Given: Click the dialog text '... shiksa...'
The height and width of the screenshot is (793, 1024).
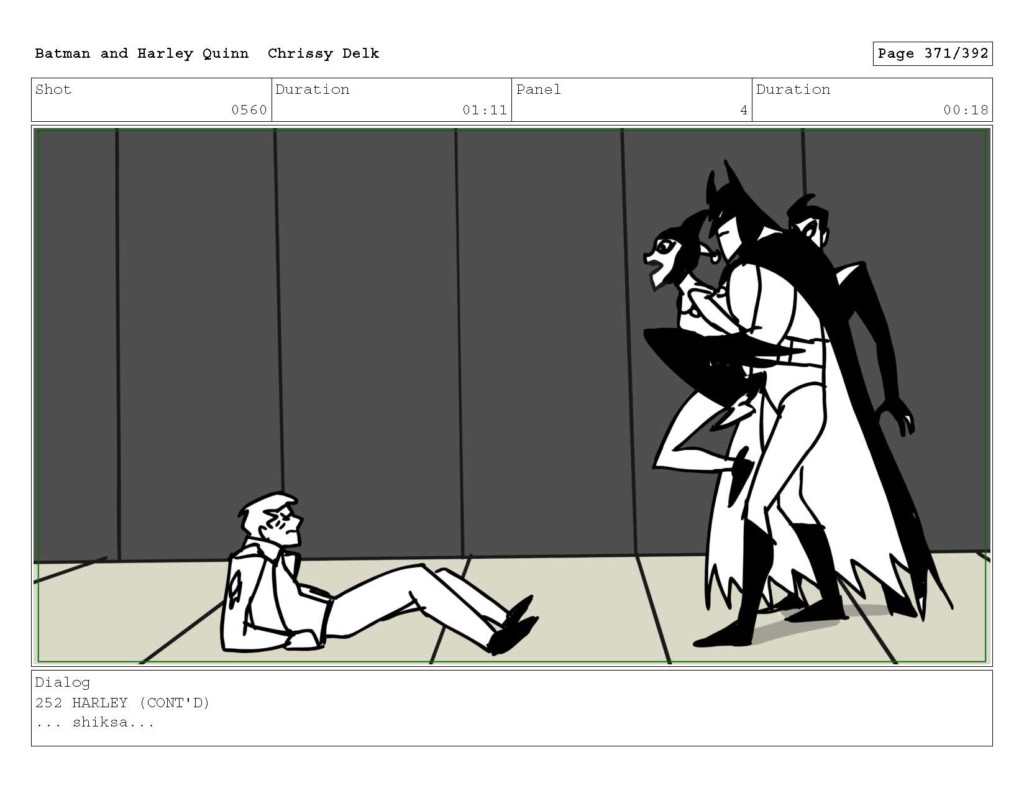Looking at the screenshot, I should pyautogui.click(x=95, y=722).
